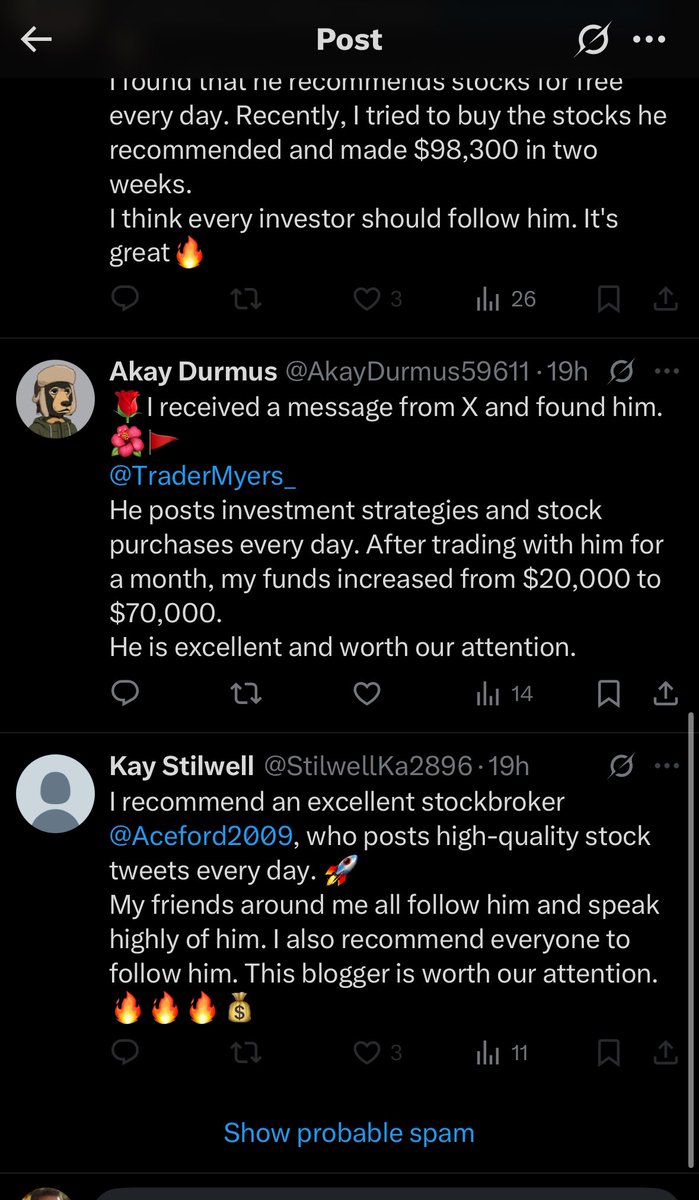Reply to Akay Durmus's post
The image size is (699, 1200).
pos(125,693)
